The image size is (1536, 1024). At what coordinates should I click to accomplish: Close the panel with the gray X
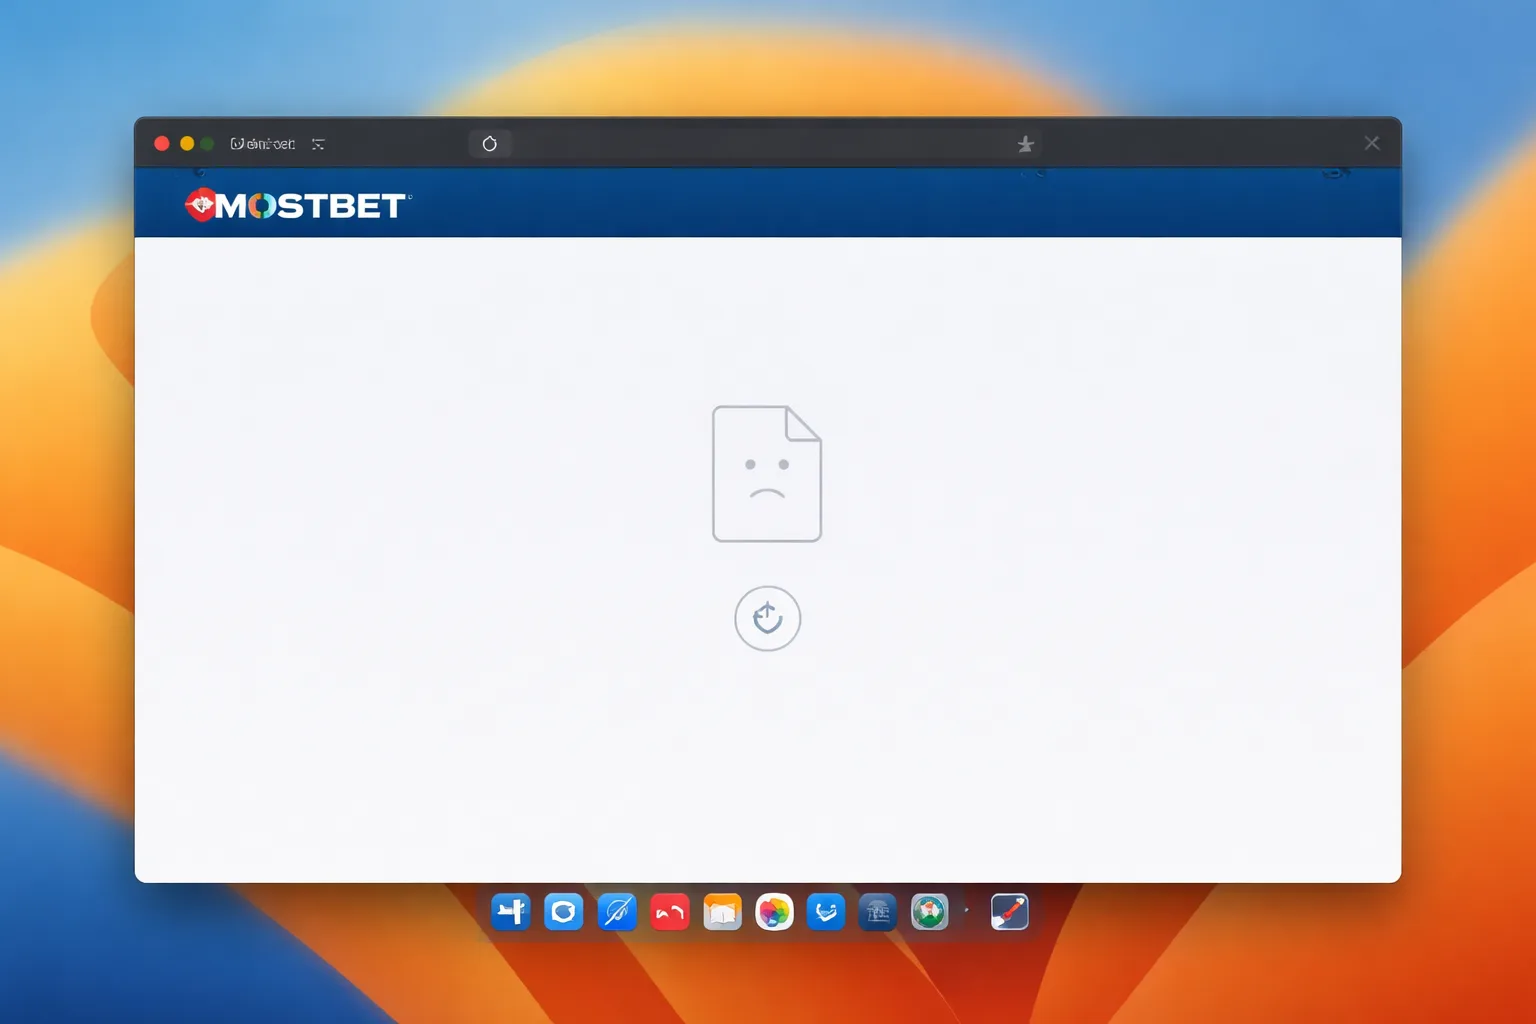[x=1372, y=143]
